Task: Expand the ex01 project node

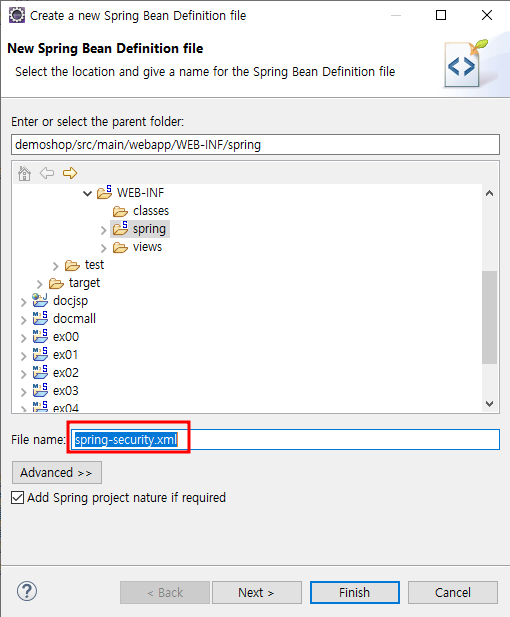Action: coord(24,356)
